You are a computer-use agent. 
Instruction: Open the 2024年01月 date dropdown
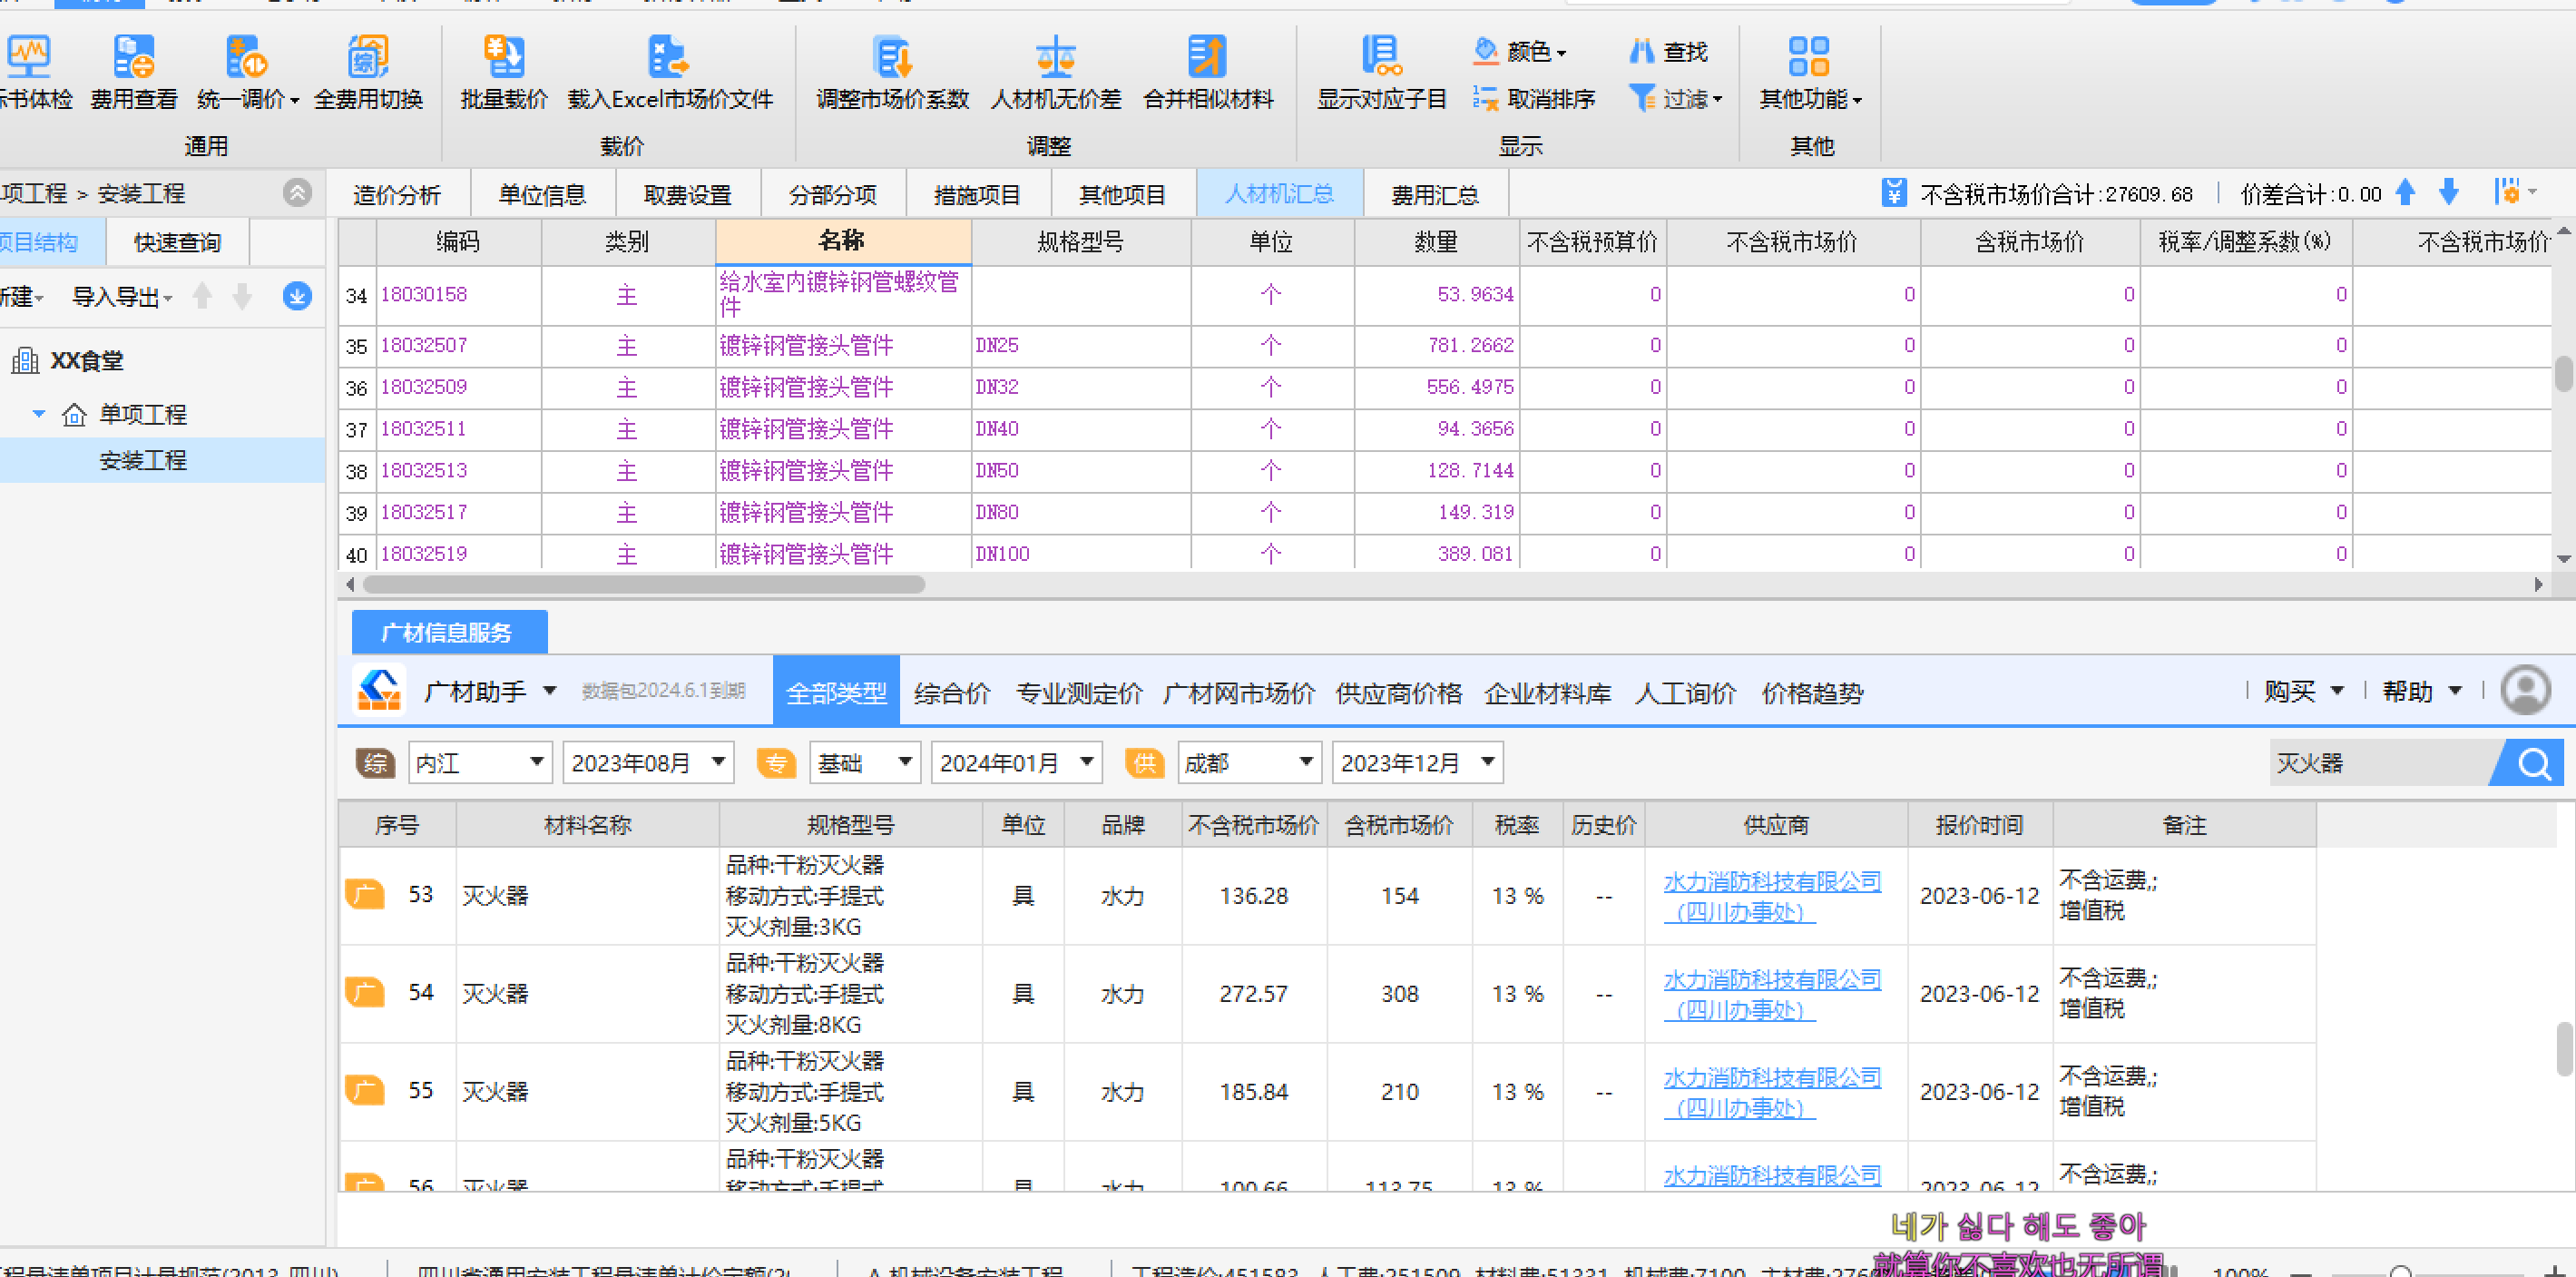point(1016,762)
